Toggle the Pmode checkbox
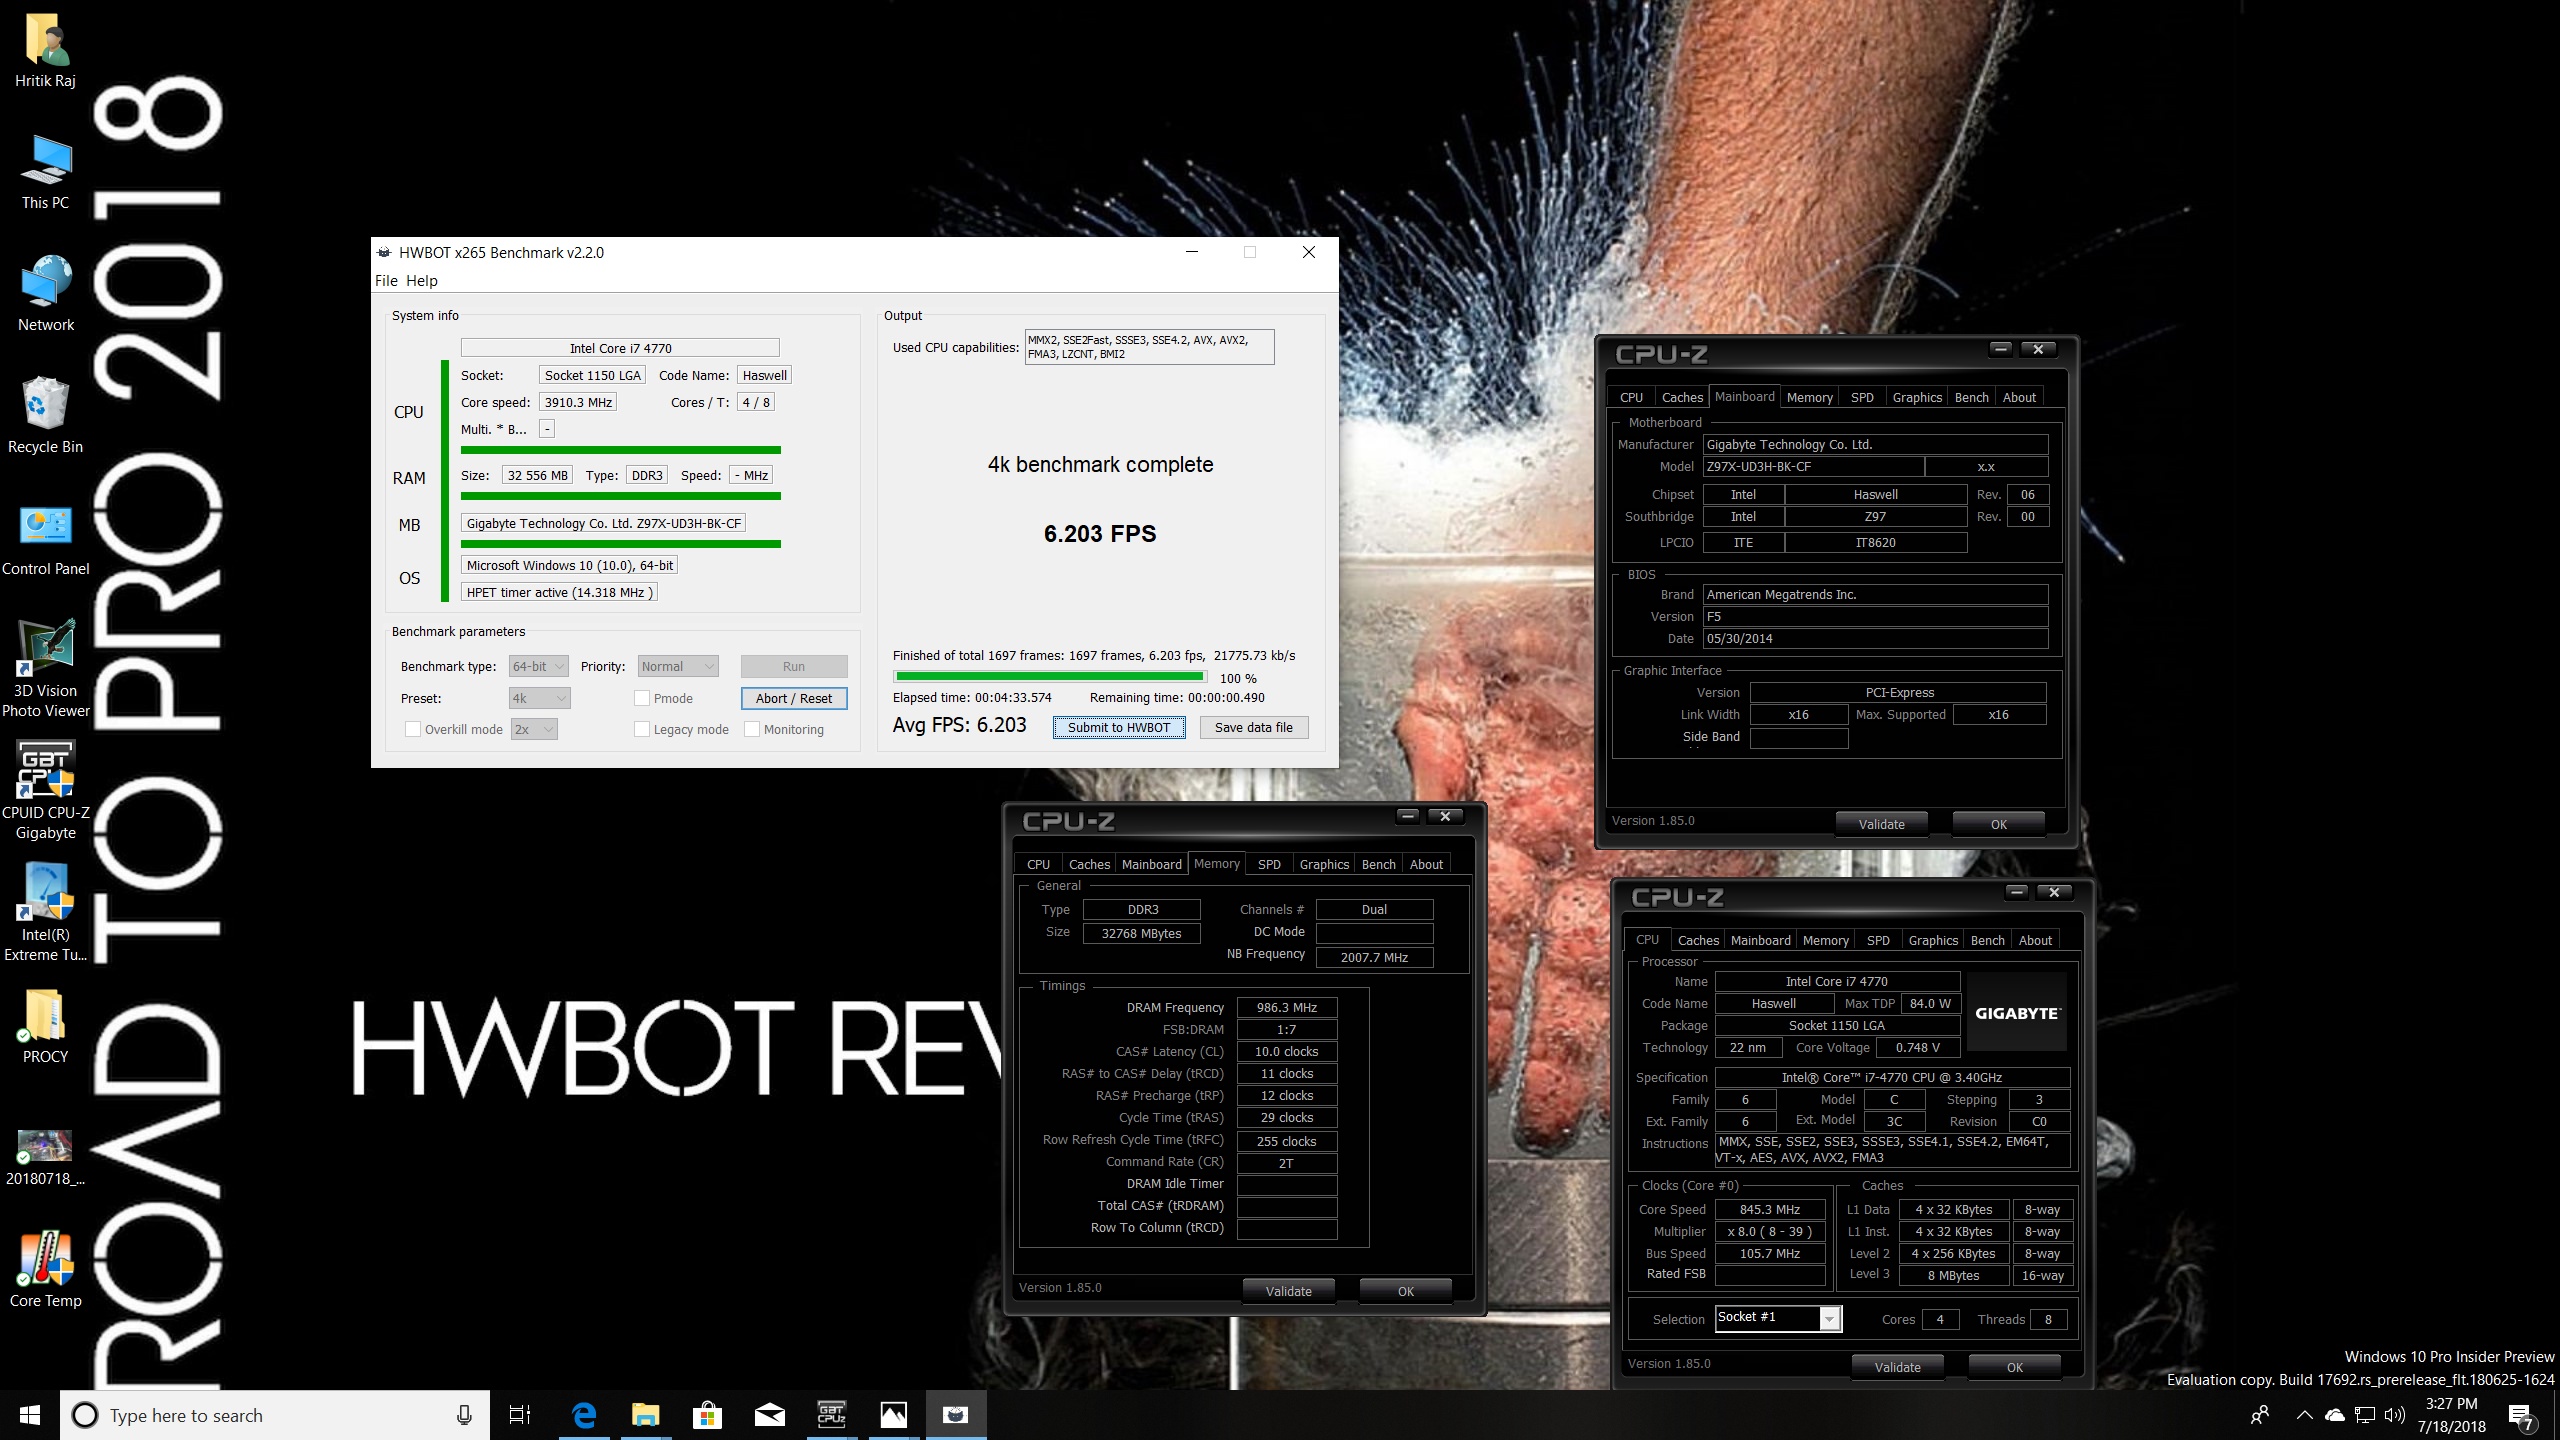2560x1440 pixels. pos(642,698)
